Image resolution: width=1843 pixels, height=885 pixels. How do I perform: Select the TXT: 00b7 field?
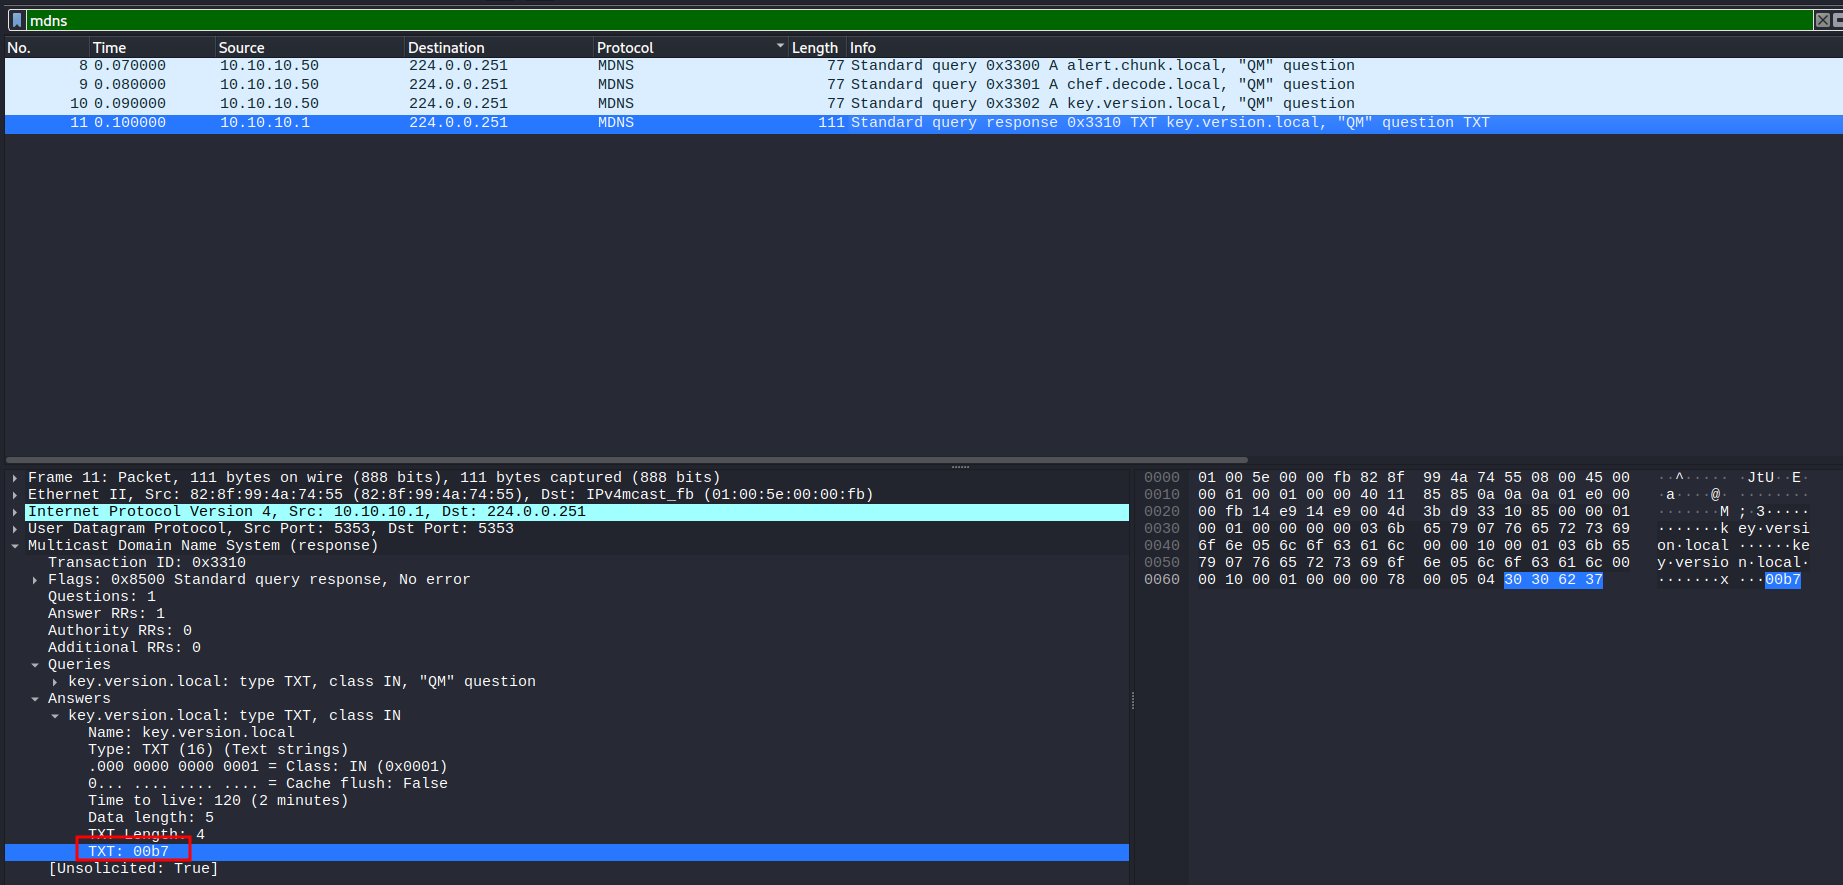pyautogui.click(x=567, y=852)
